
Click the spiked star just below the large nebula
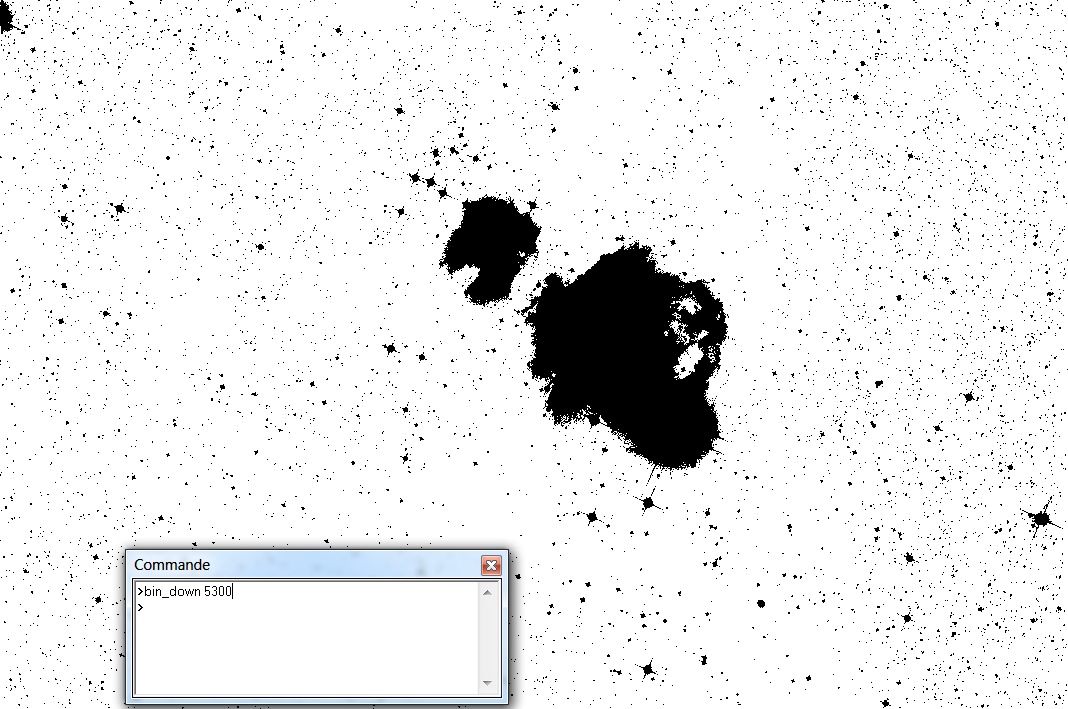pyautogui.click(x=649, y=502)
